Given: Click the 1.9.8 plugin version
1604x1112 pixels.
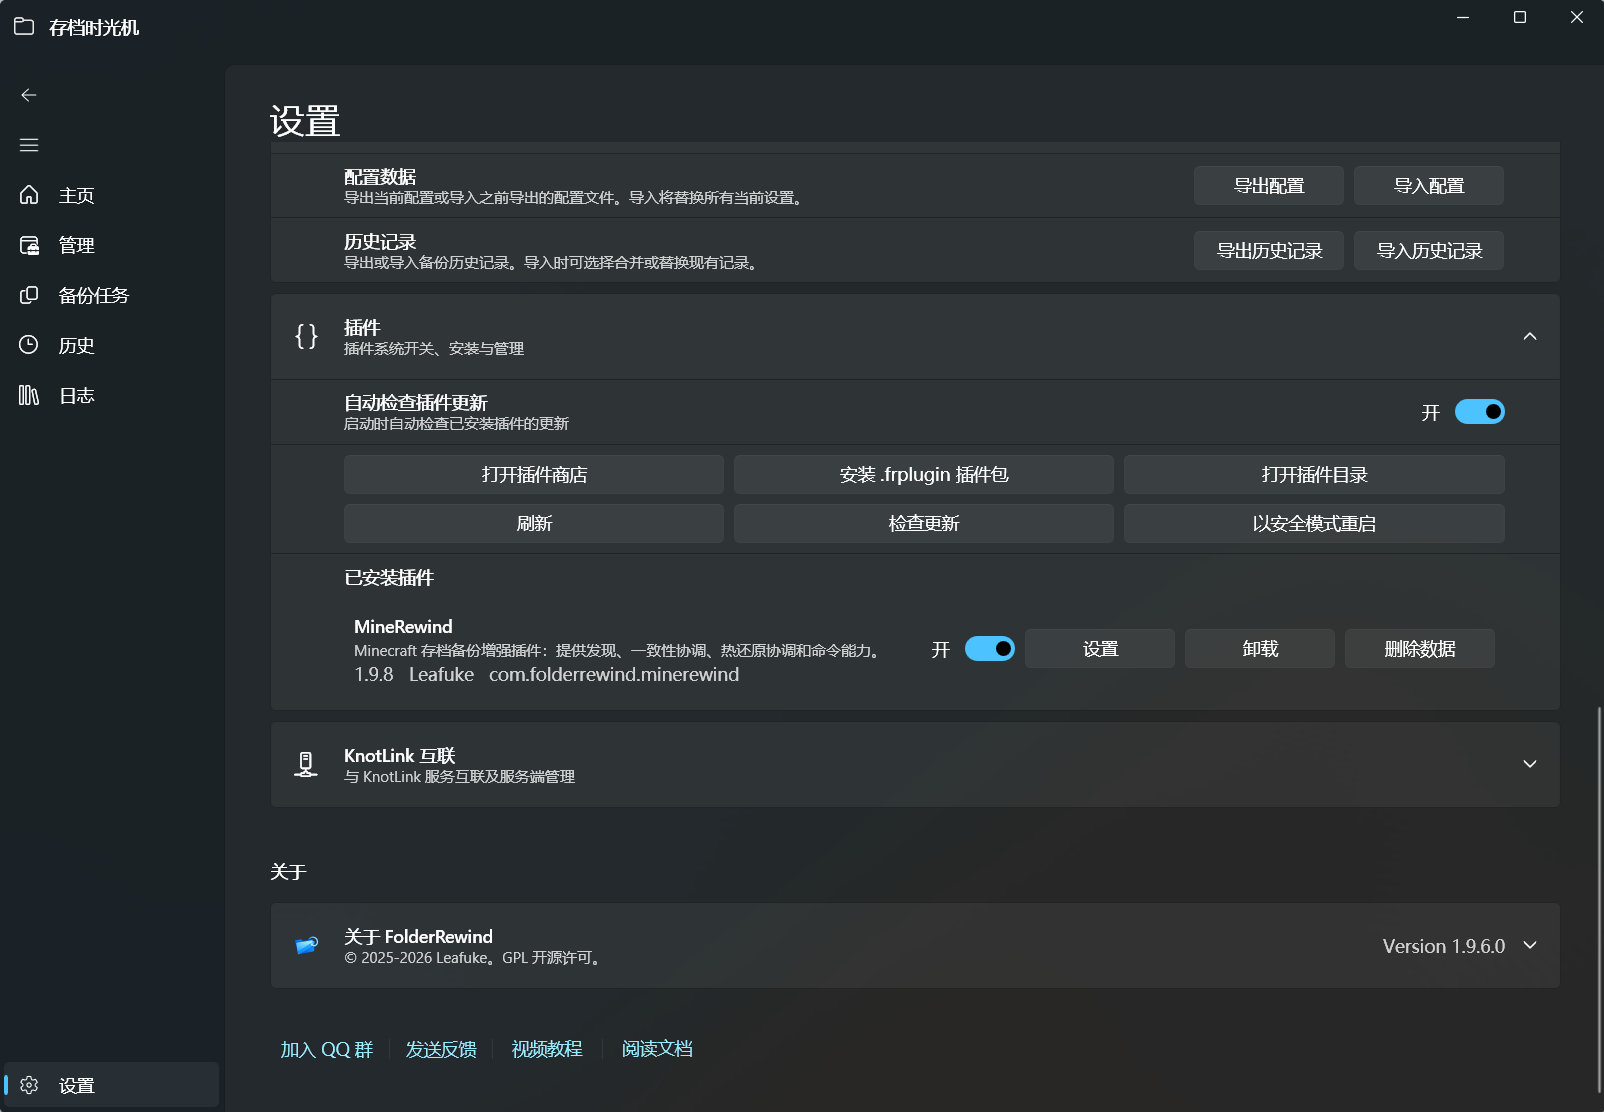Looking at the screenshot, I should click(374, 674).
